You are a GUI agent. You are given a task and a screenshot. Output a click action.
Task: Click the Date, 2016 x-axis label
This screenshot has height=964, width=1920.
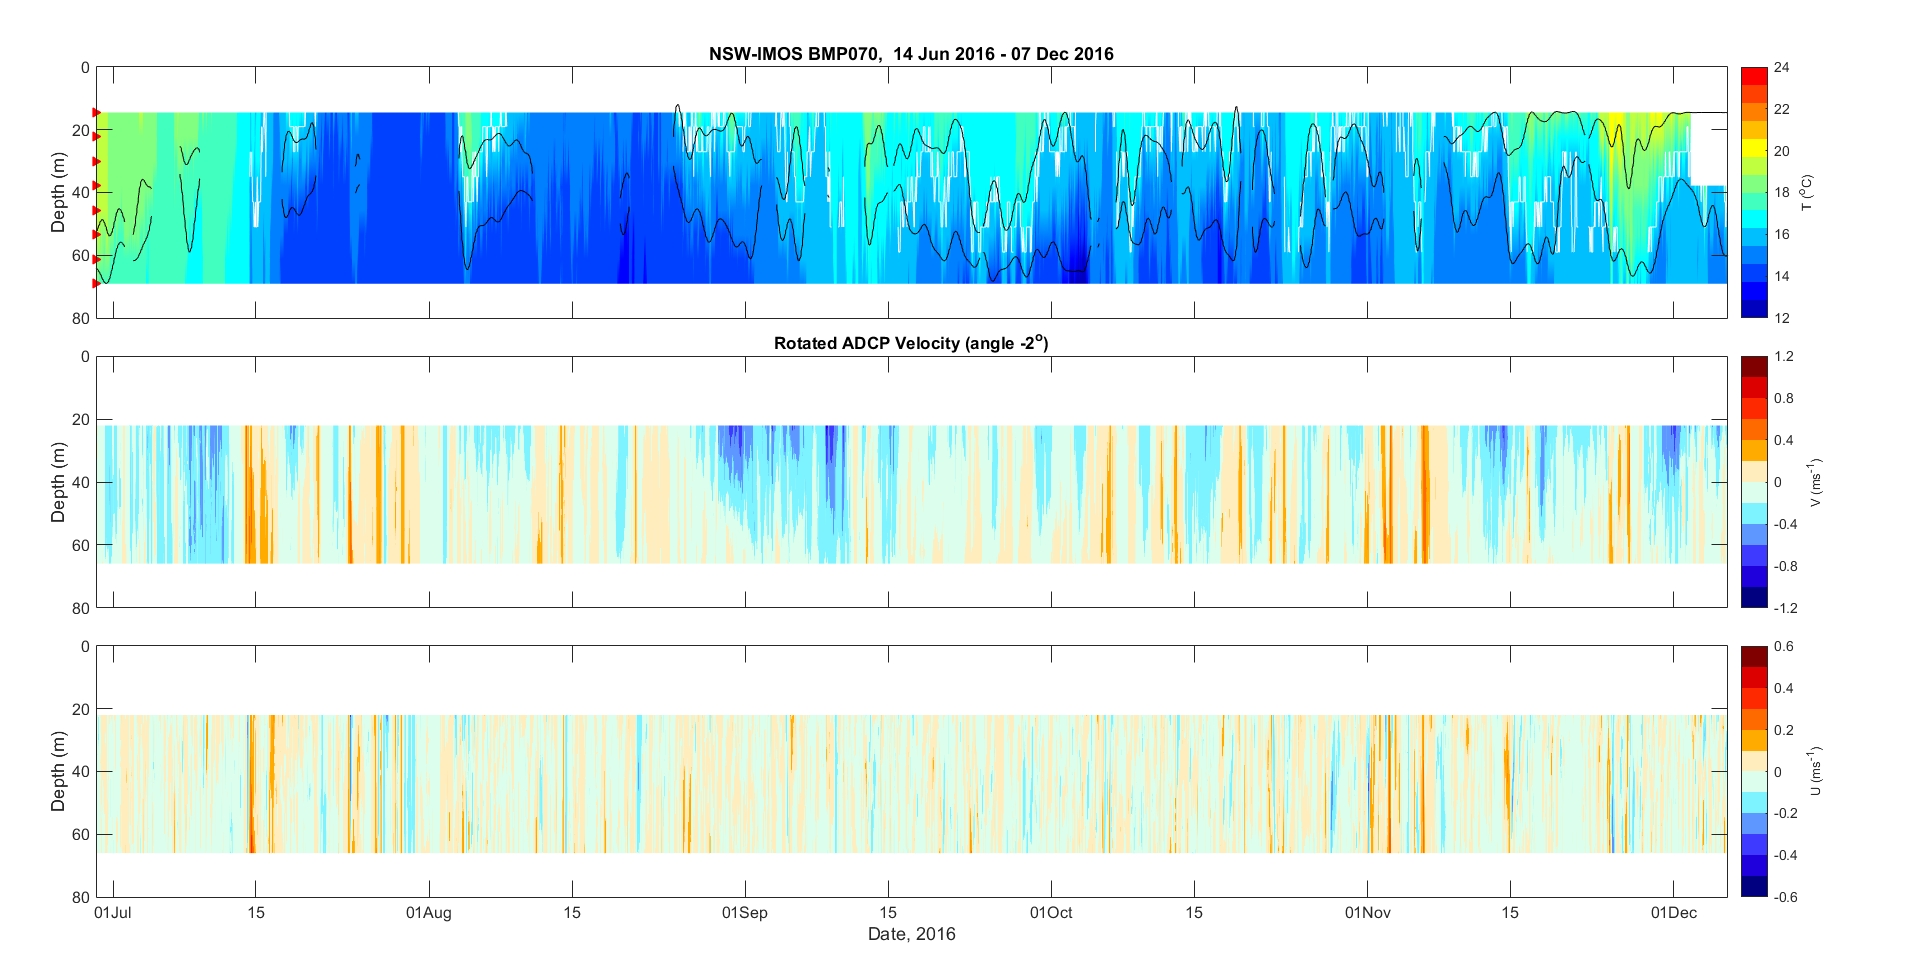tap(911, 934)
